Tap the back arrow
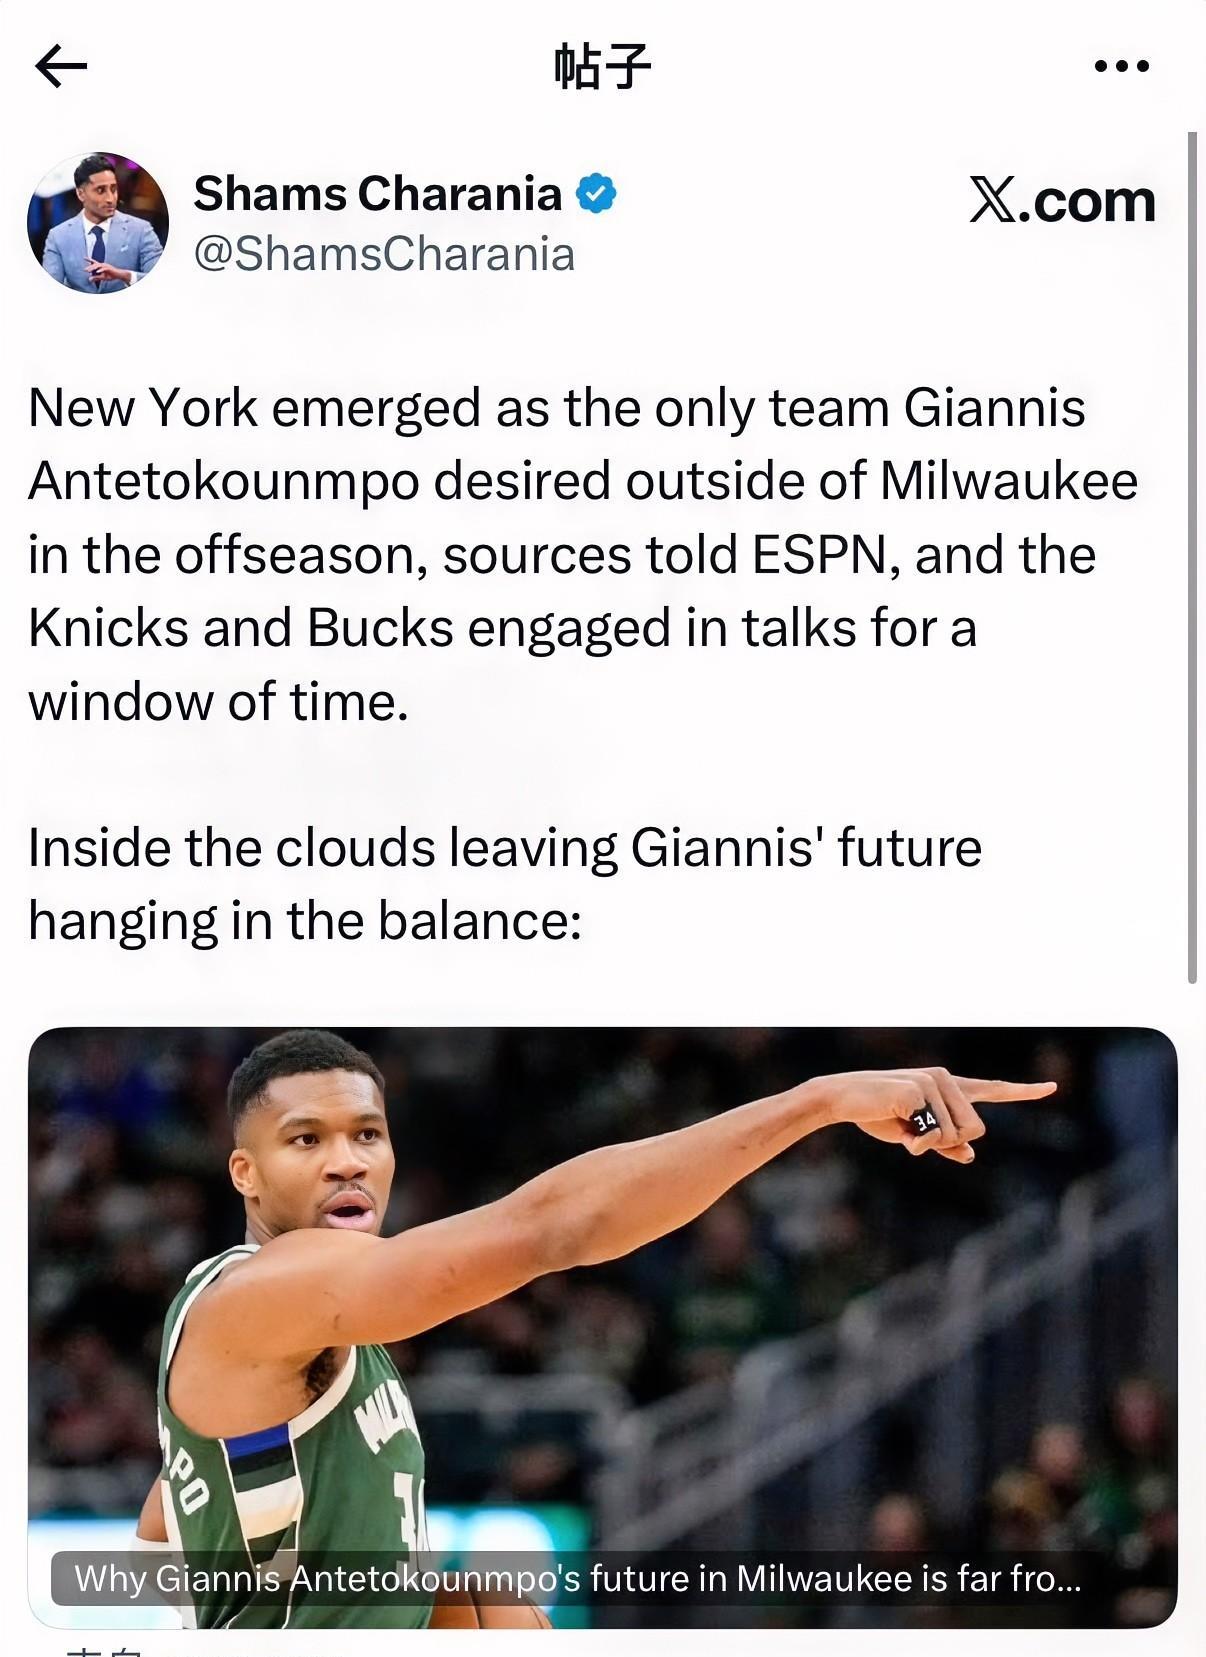This screenshot has height=1657, width=1206. click(61, 67)
